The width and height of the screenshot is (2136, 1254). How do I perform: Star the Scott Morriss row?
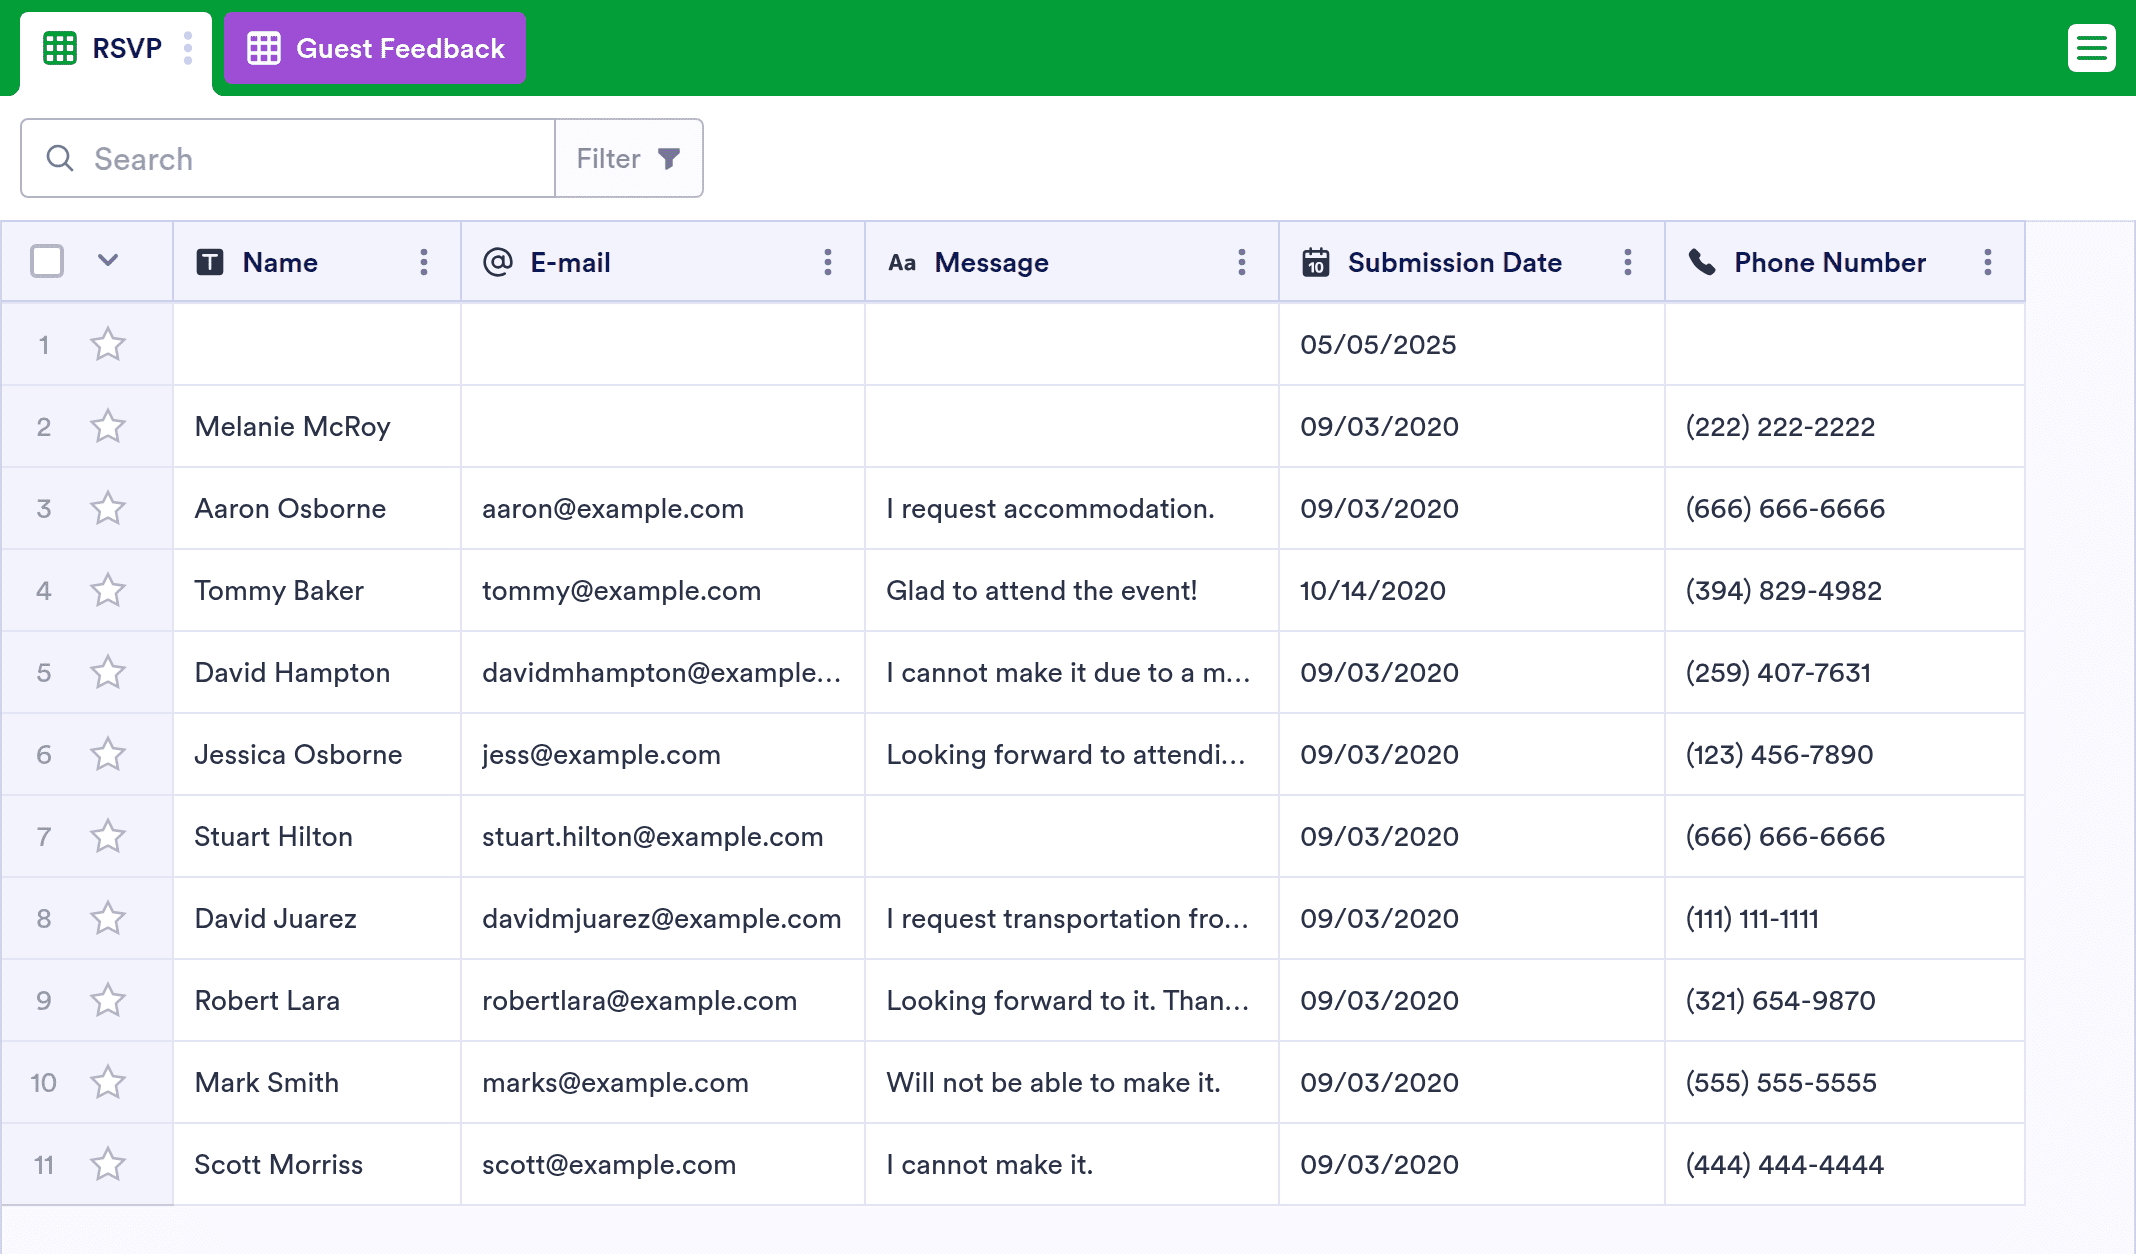click(108, 1165)
